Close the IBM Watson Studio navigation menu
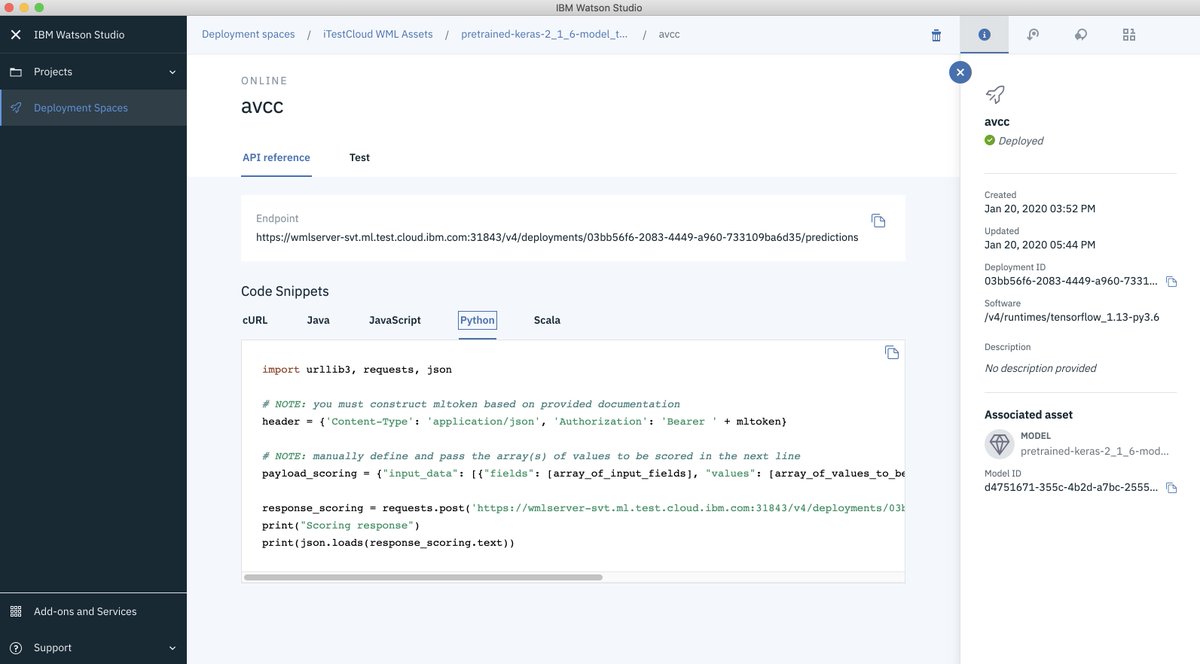Image resolution: width=1200 pixels, height=664 pixels. coord(15,35)
